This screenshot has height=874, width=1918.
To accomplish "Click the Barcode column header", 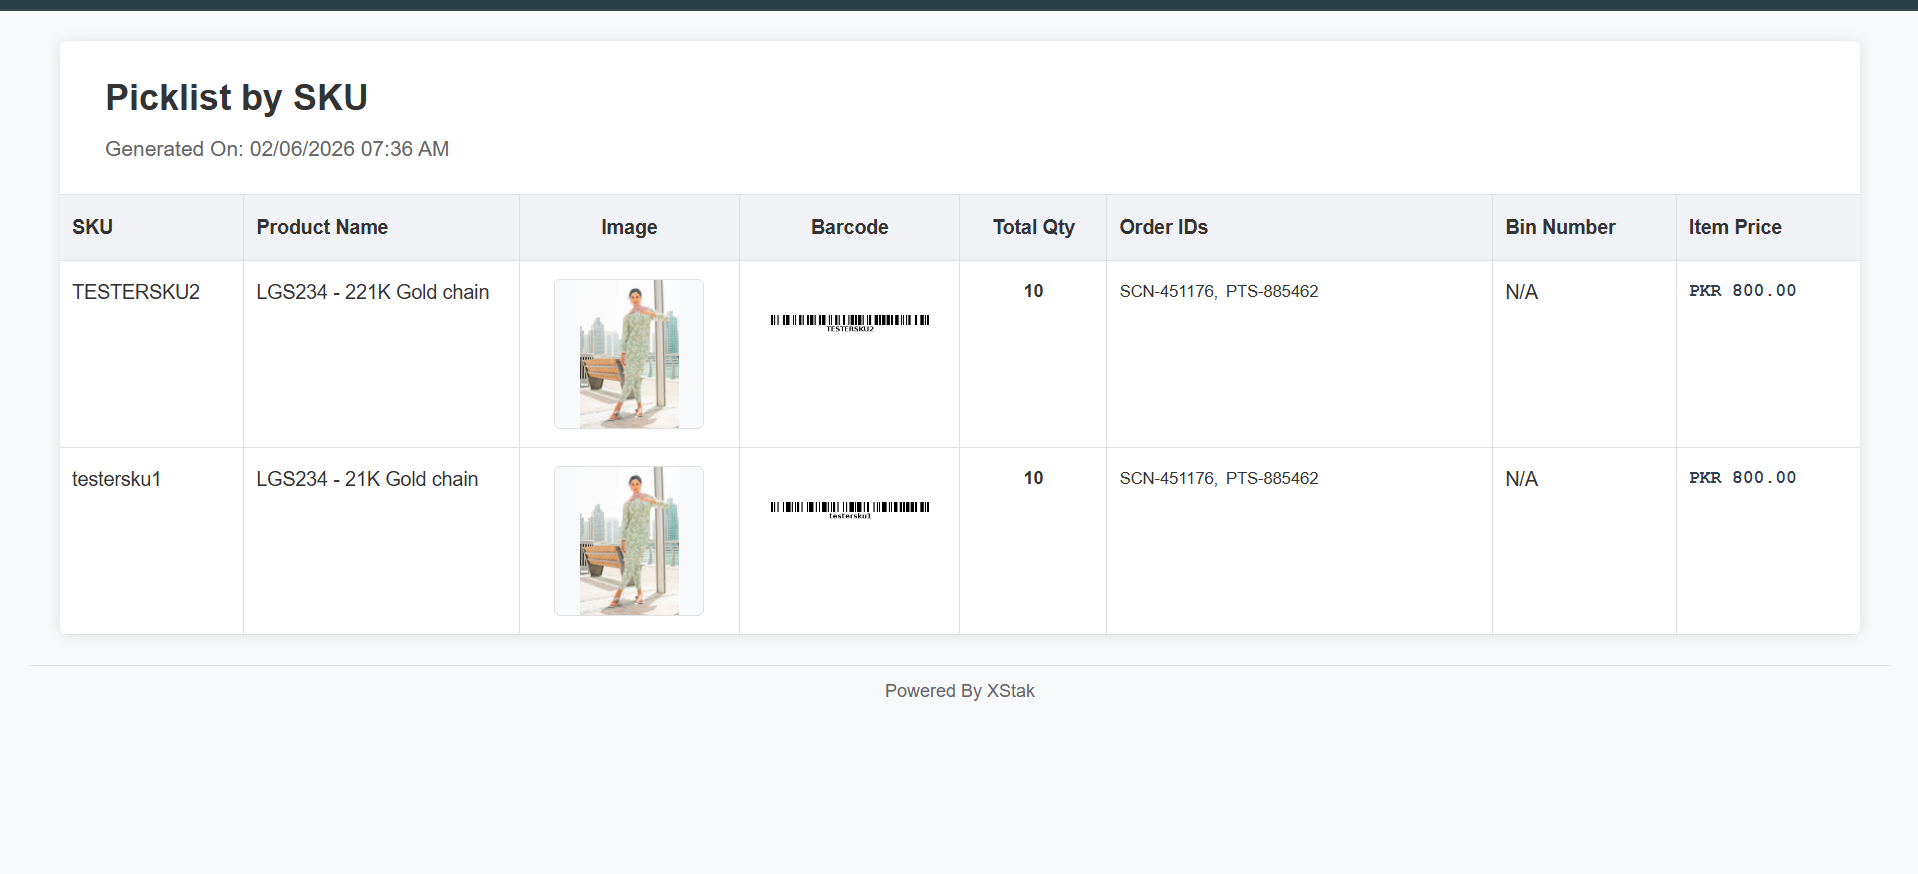I will (x=849, y=227).
